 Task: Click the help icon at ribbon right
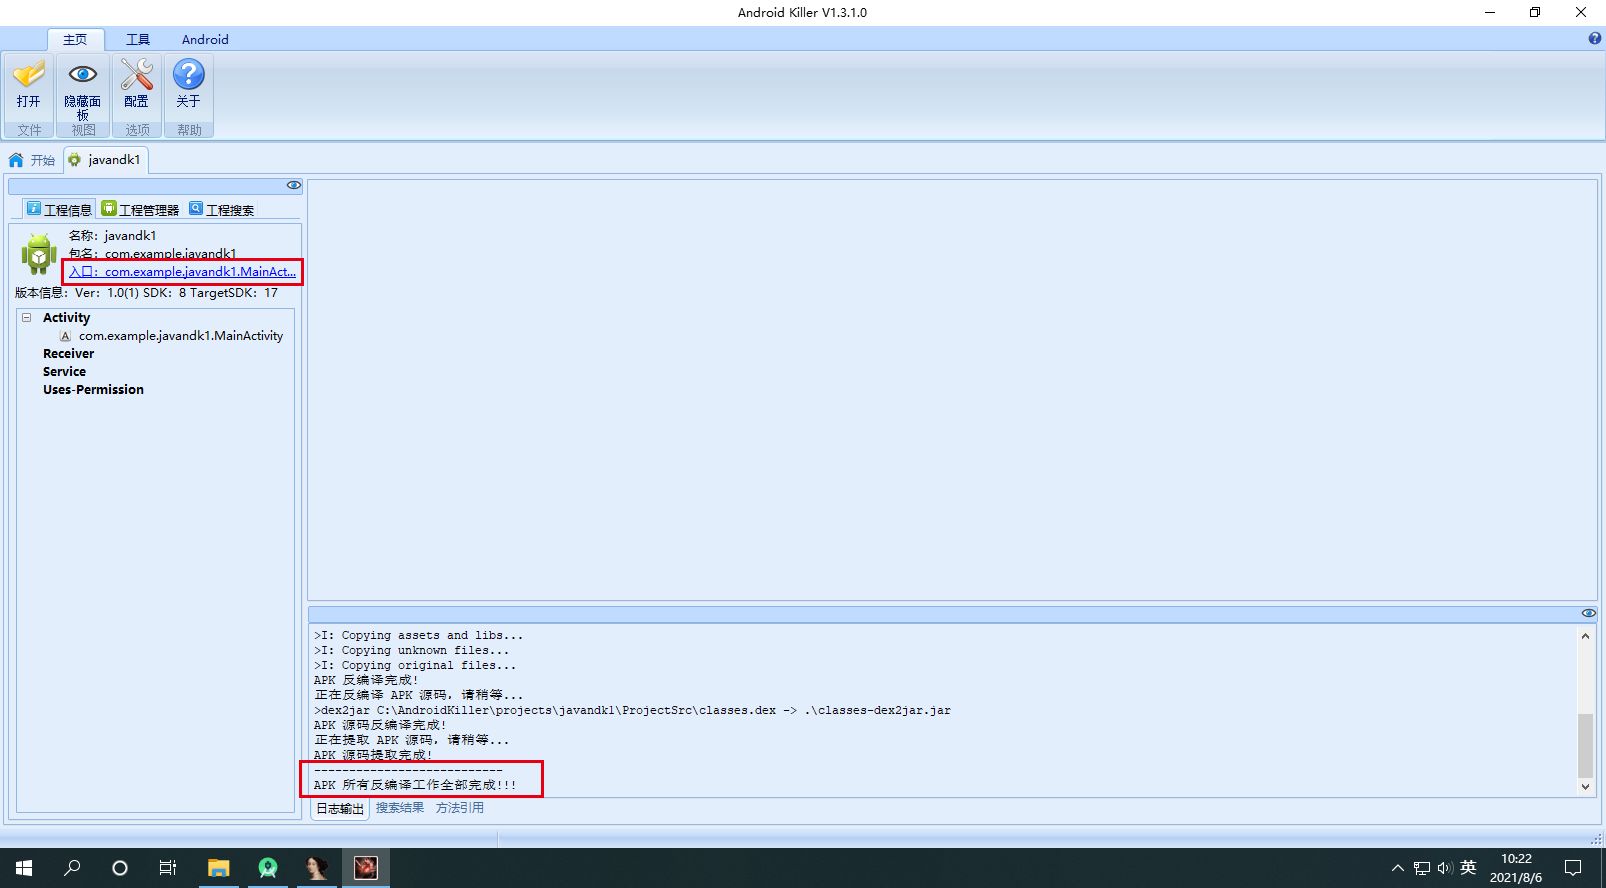click(x=1594, y=38)
